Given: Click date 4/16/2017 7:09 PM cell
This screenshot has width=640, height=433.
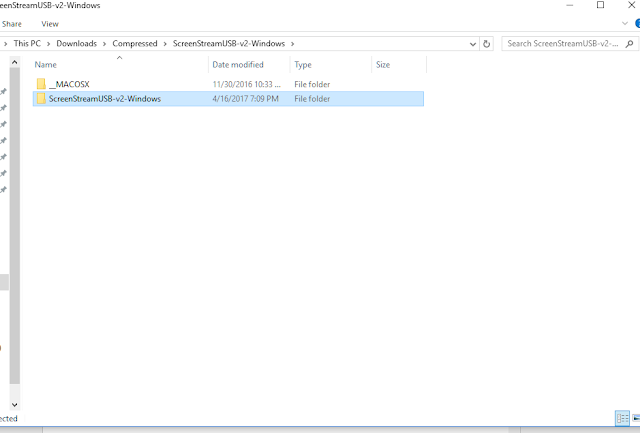Looking at the screenshot, I should coord(245,98).
